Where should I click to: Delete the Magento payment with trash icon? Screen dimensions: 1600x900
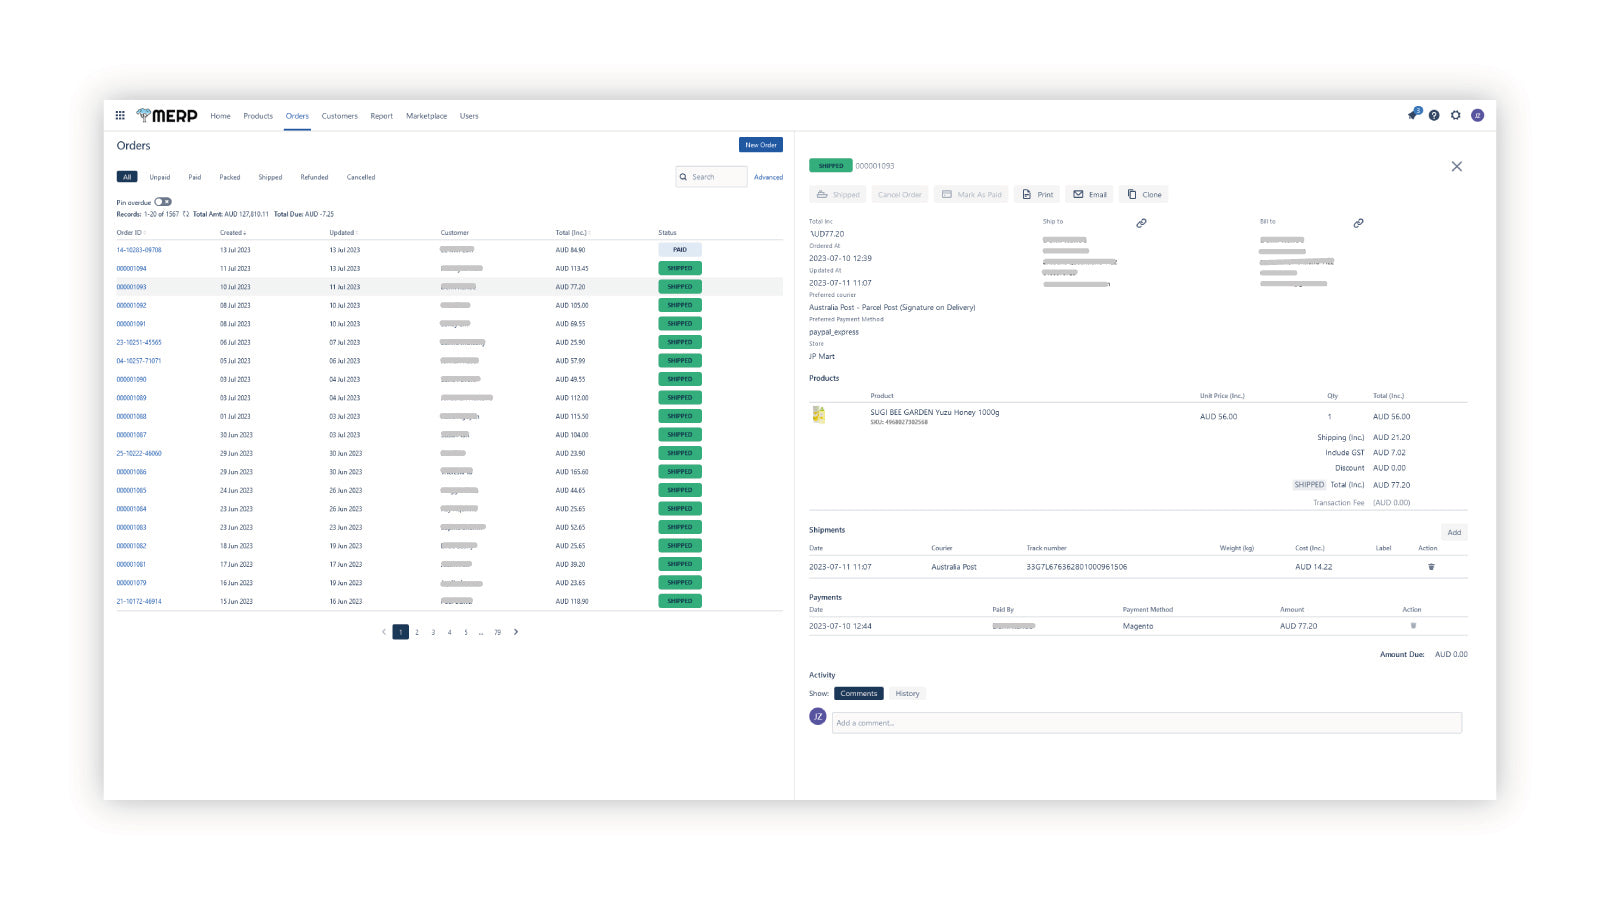(x=1413, y=626)
